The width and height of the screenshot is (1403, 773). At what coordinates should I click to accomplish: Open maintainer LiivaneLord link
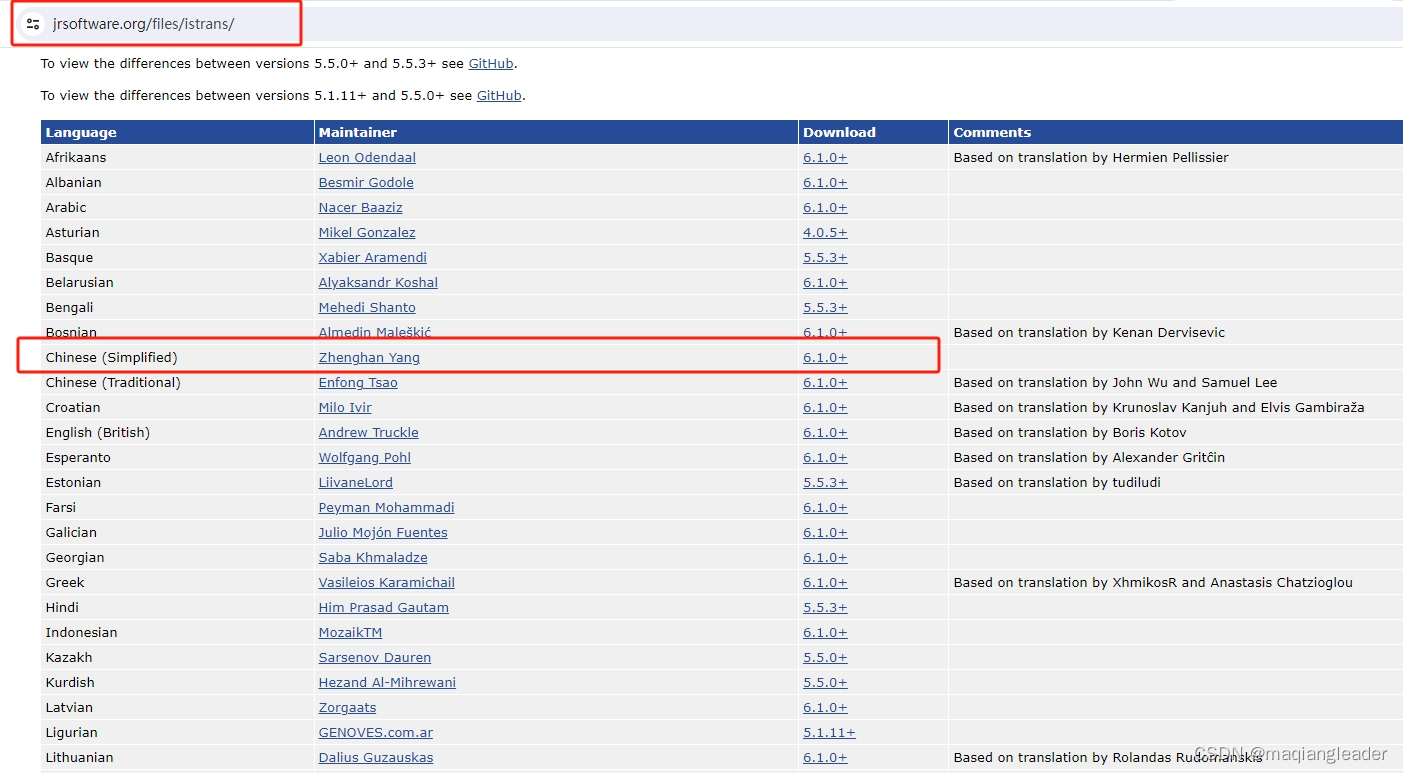[x=356, y=482]
